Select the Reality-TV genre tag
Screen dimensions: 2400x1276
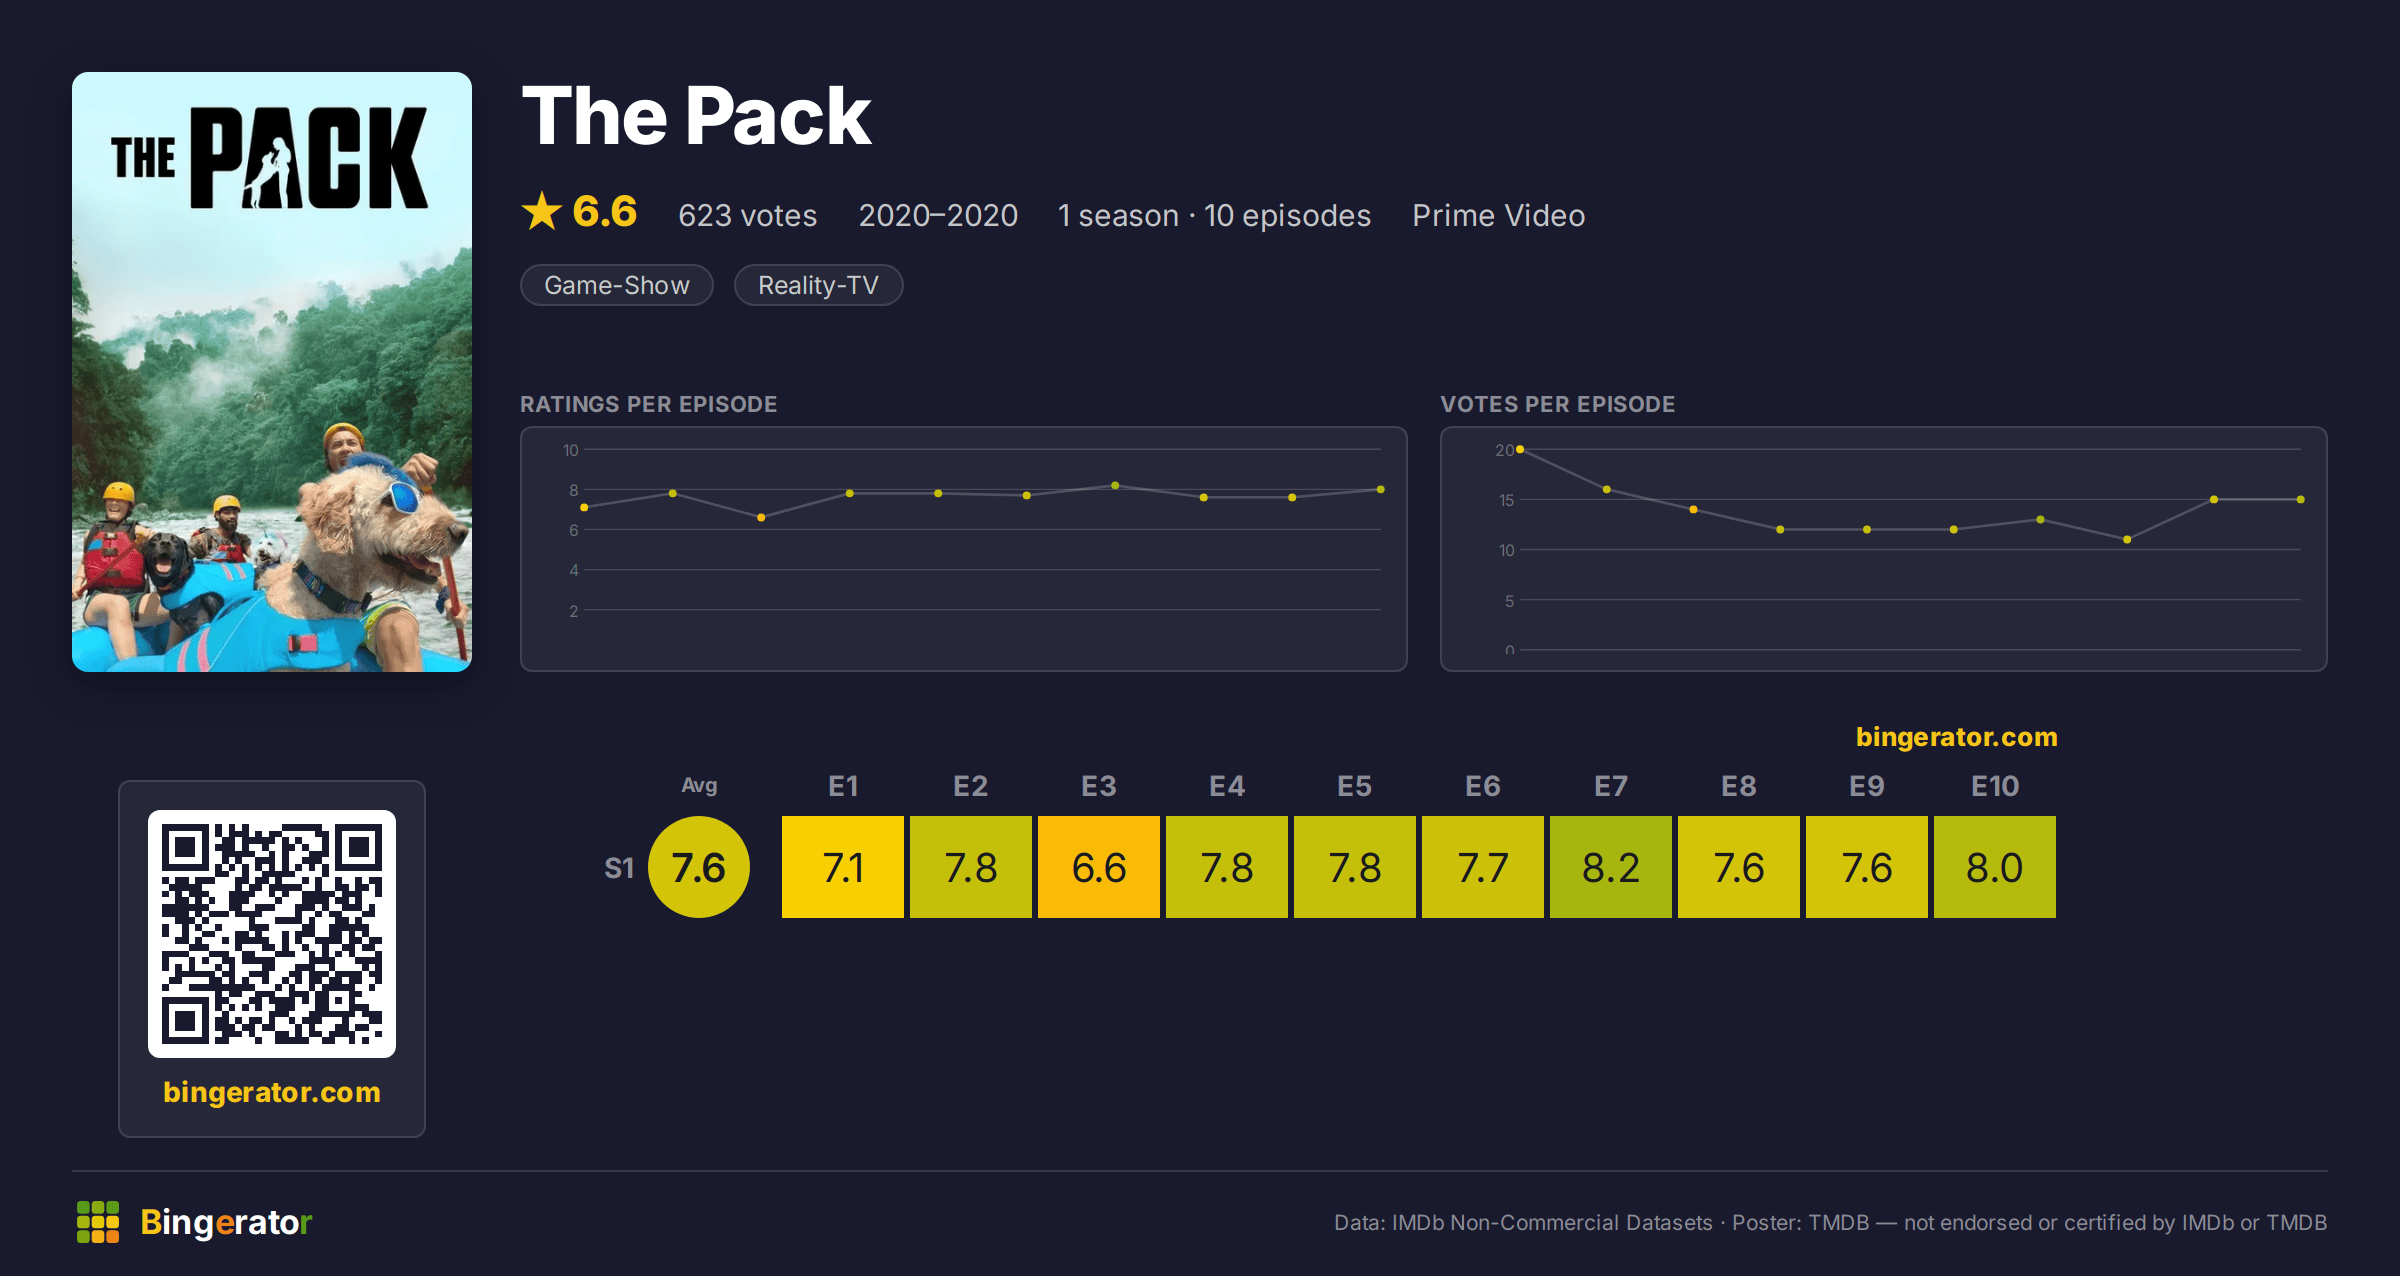[x=818, y=285]
